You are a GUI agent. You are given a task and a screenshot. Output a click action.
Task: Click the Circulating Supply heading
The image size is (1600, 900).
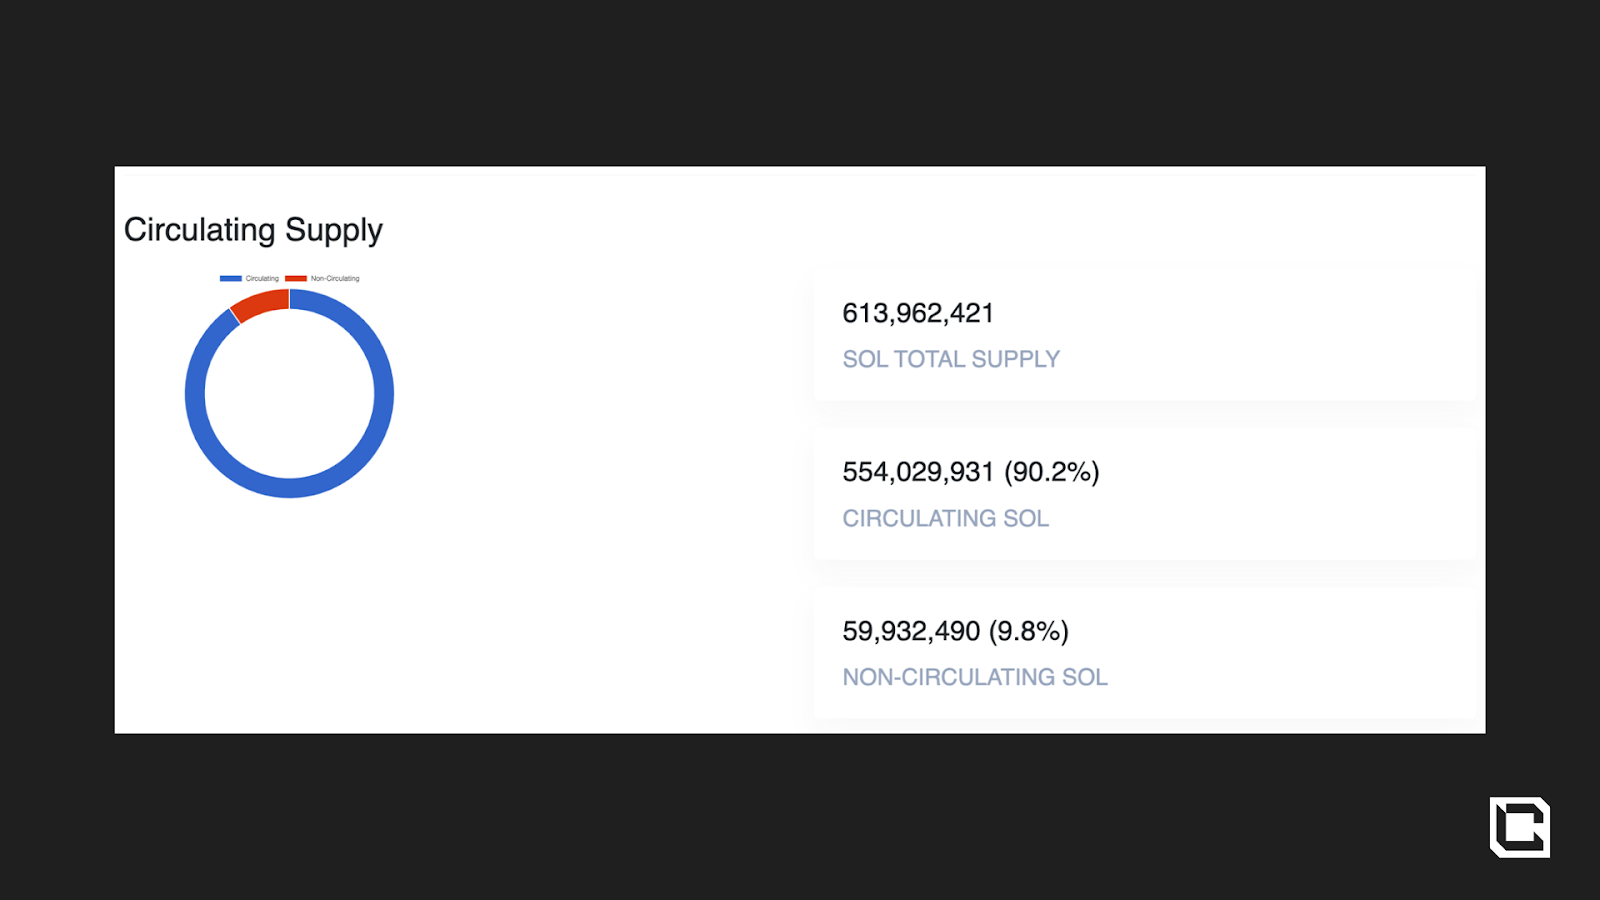tap(253, 230)
